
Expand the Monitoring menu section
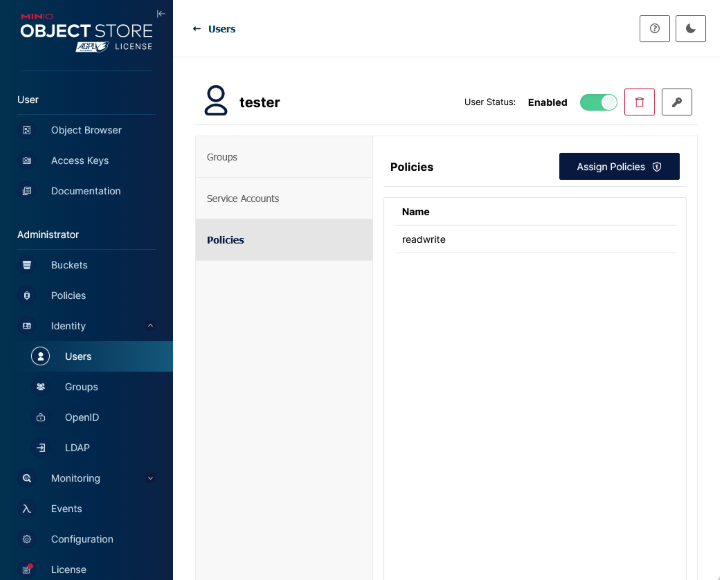point(150,478)
